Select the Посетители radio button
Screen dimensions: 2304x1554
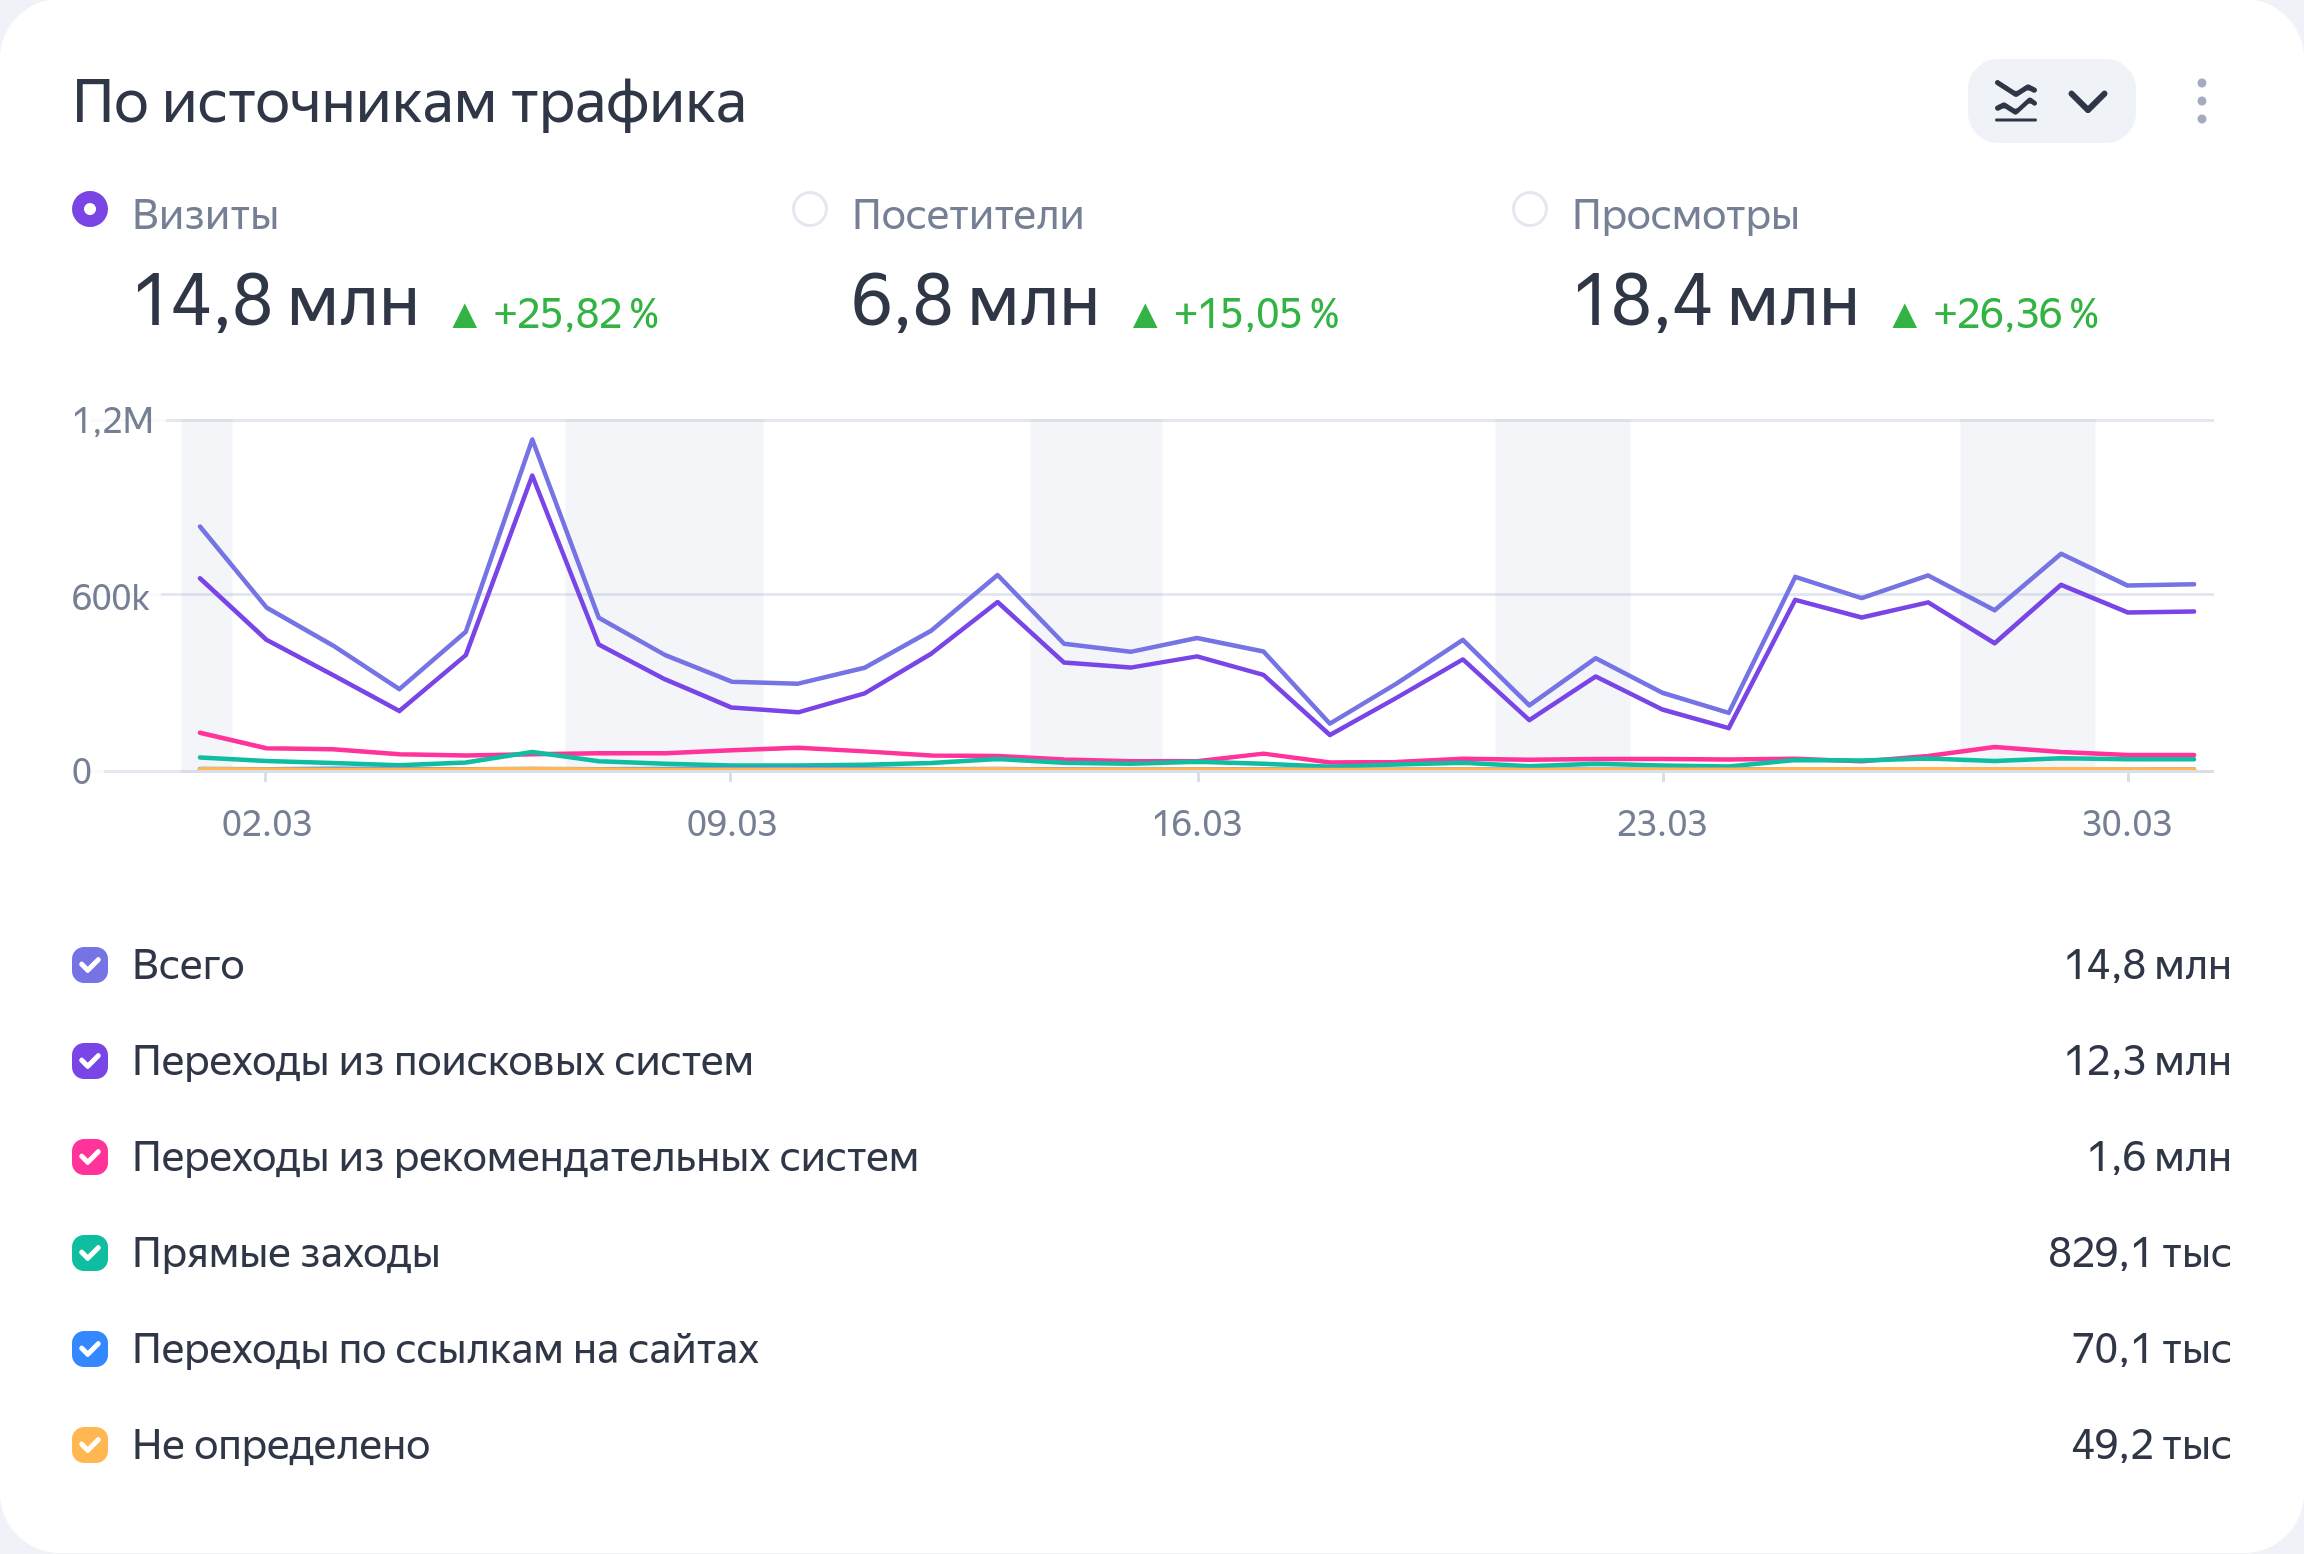tap(809, 210)
